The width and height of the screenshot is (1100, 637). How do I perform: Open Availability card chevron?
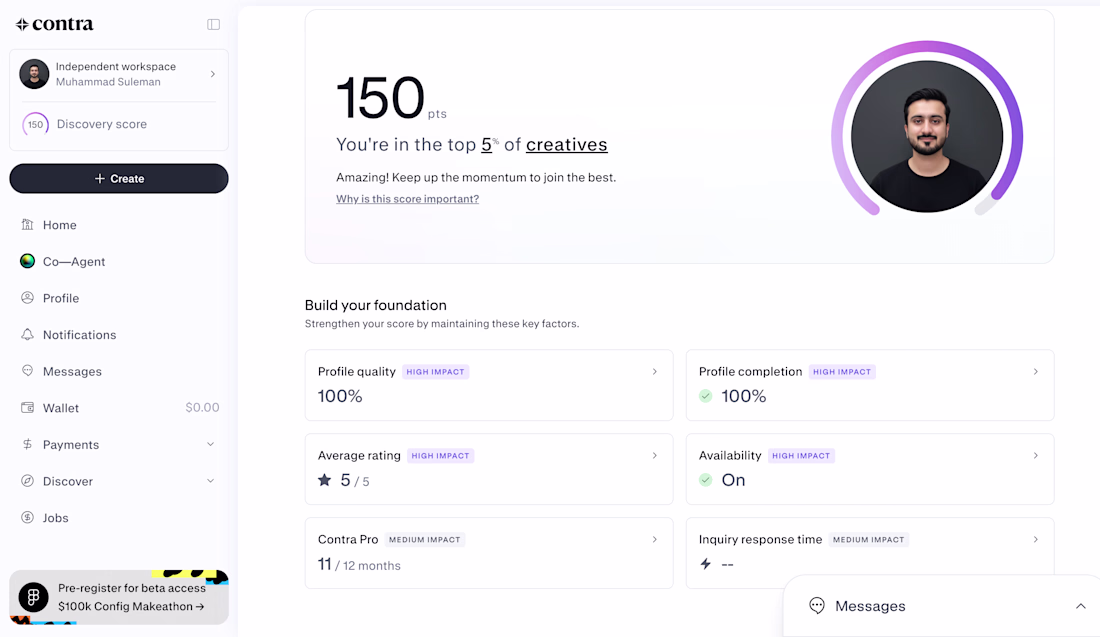coord(1035,455)
